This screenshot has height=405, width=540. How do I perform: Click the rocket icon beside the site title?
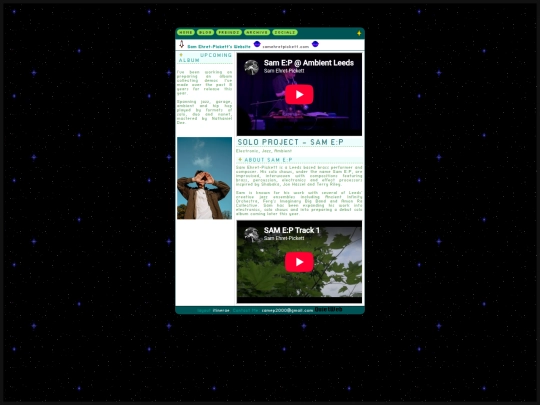tap(181, 44)
